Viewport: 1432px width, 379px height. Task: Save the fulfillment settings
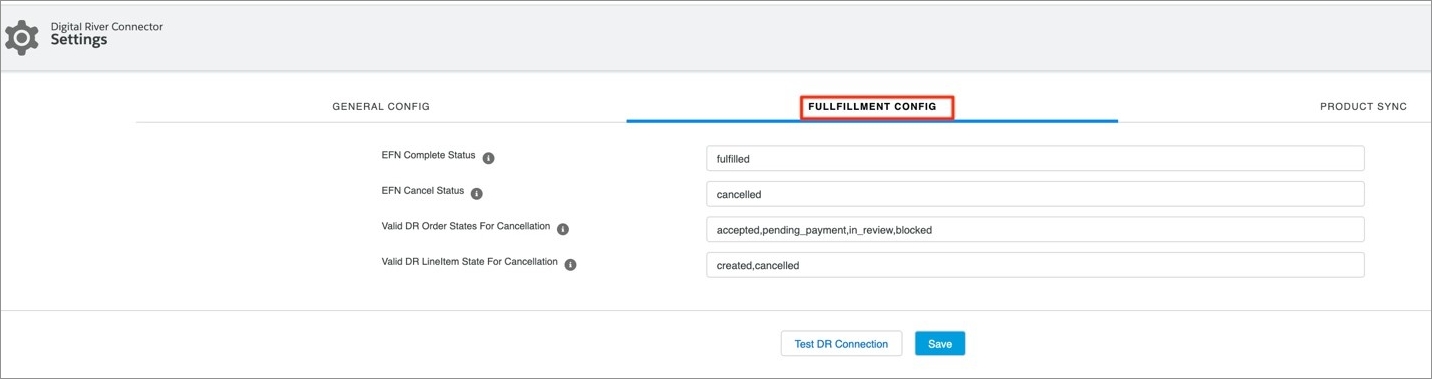click(x=940, y=343)
